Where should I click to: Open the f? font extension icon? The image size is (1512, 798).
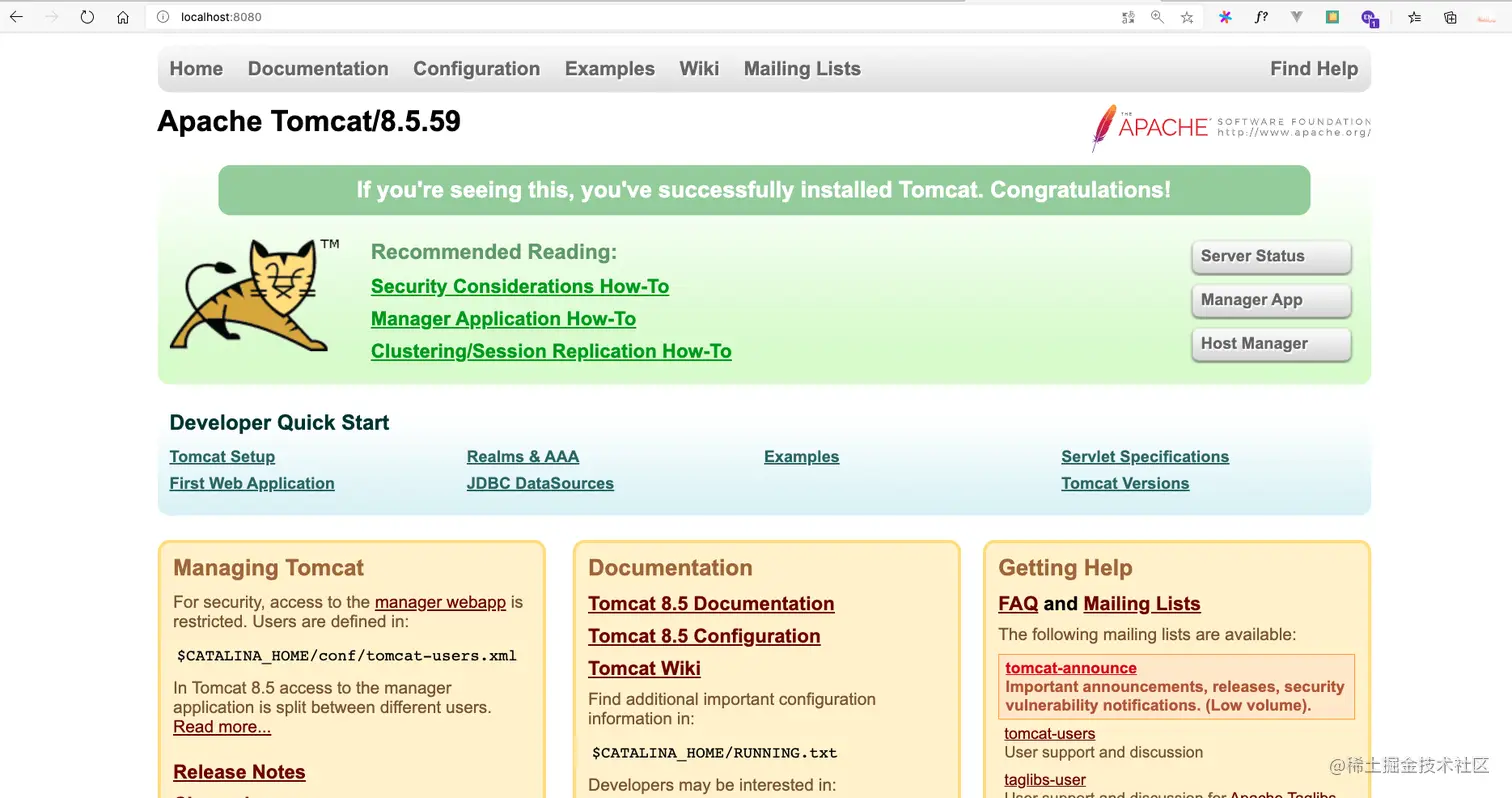click(x=1262, y=17)
